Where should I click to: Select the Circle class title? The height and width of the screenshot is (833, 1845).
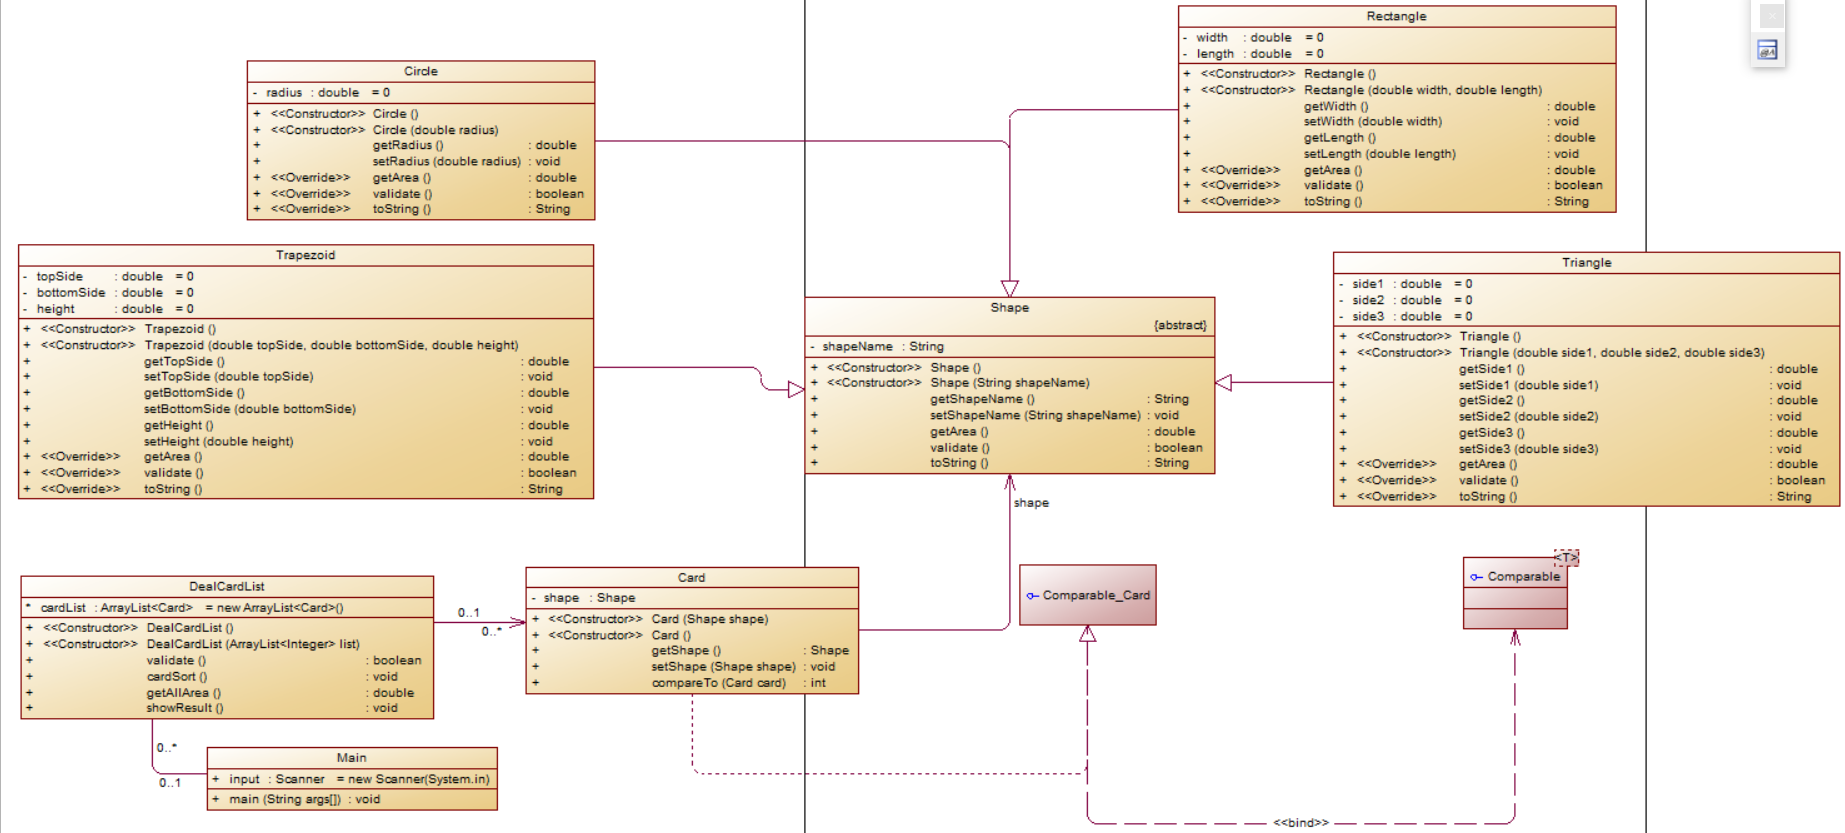[x=421, y=71]
